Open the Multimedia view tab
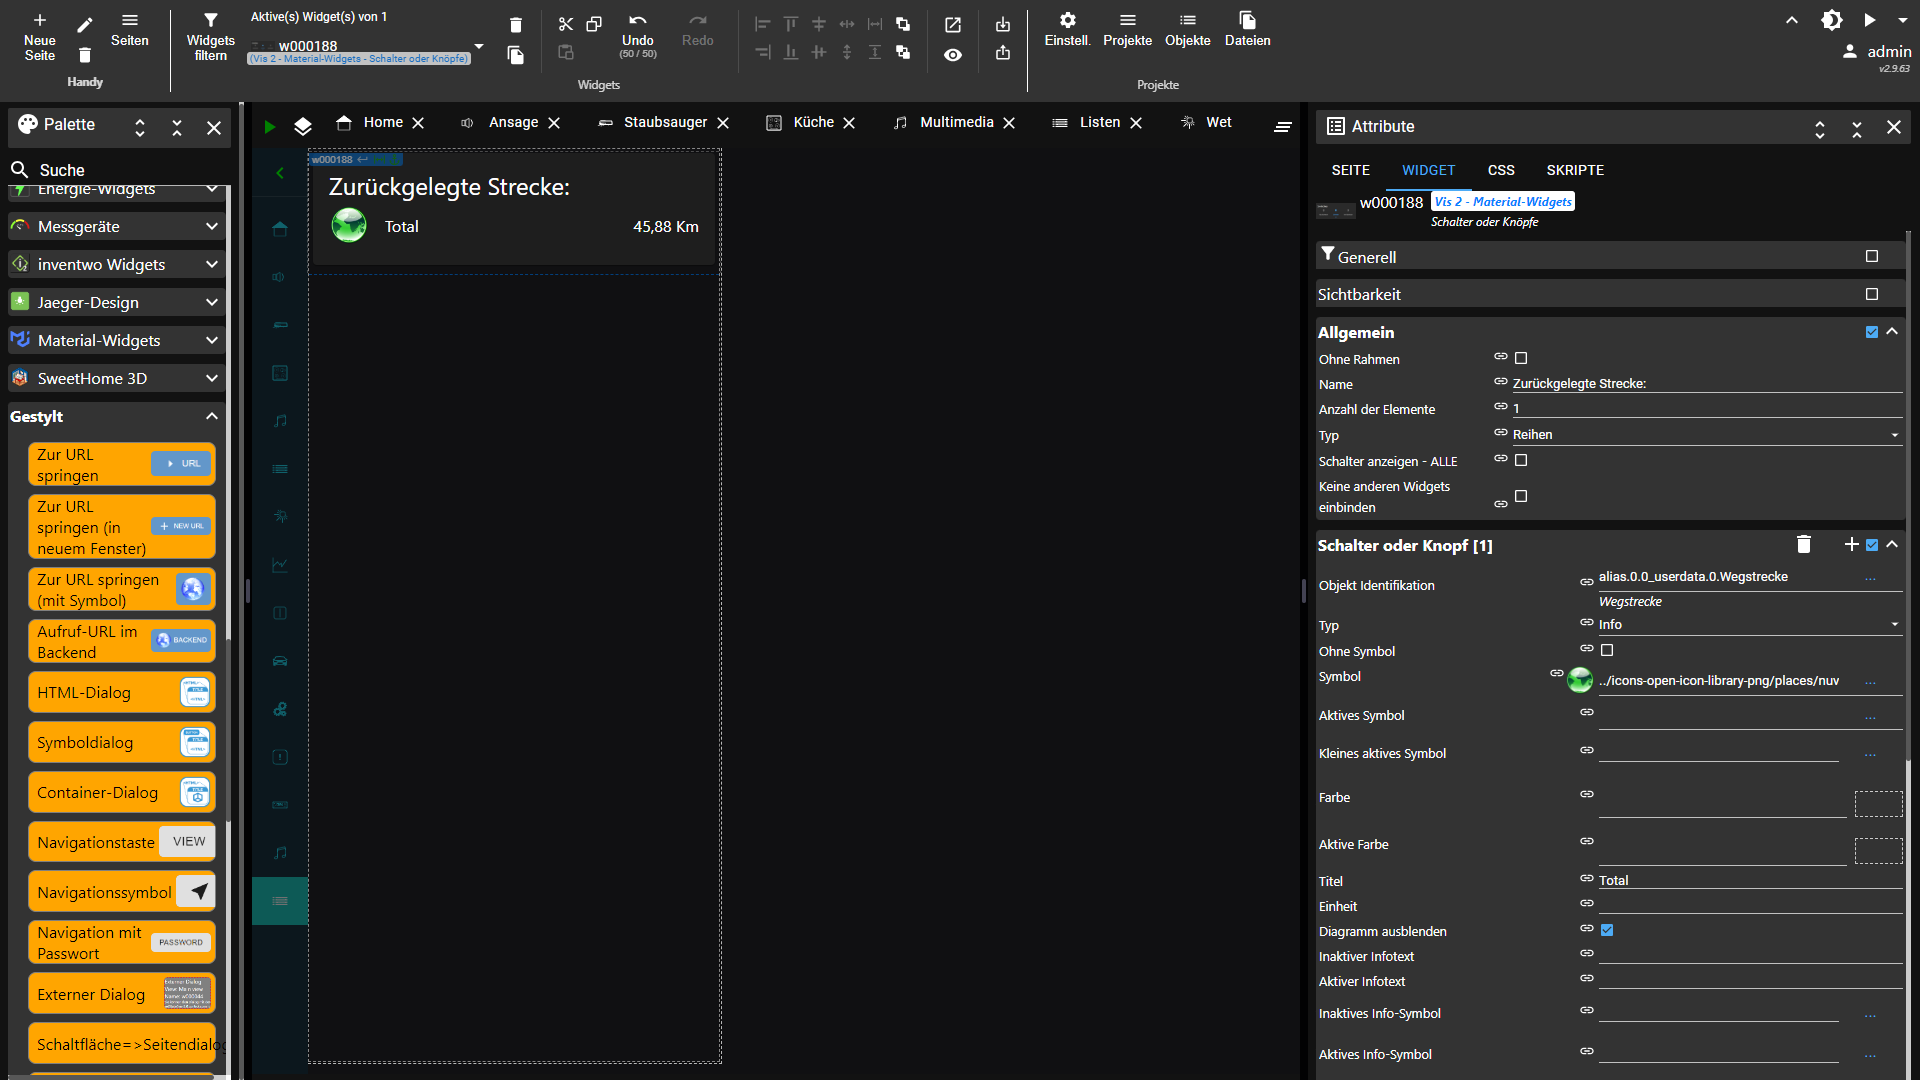The width and height of the screenshot is (1920, 1080). 957,122
